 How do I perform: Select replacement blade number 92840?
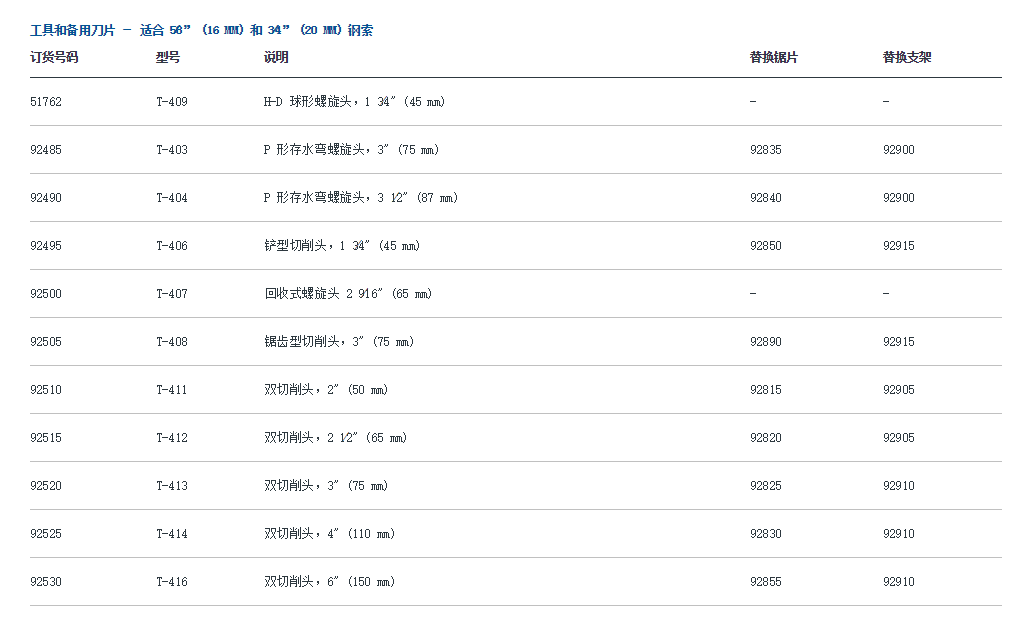(x=765, y=198)
